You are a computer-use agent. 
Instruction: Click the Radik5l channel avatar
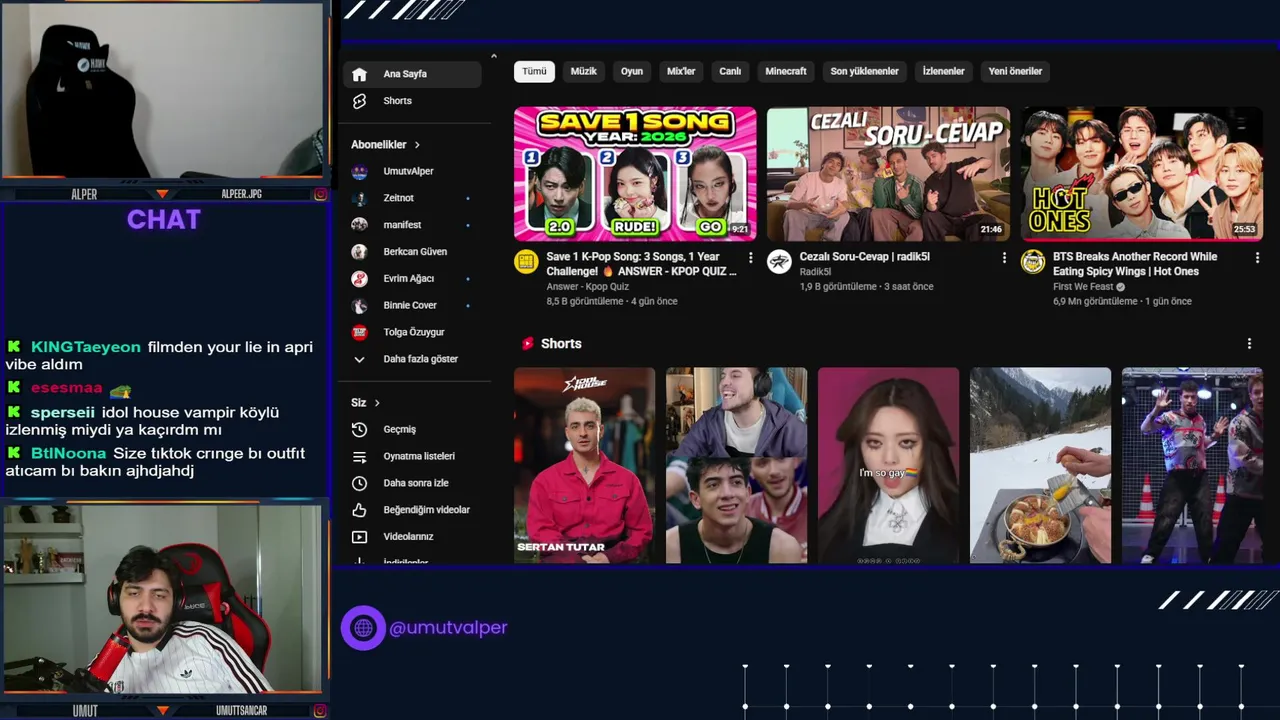(x=779, y=262)
